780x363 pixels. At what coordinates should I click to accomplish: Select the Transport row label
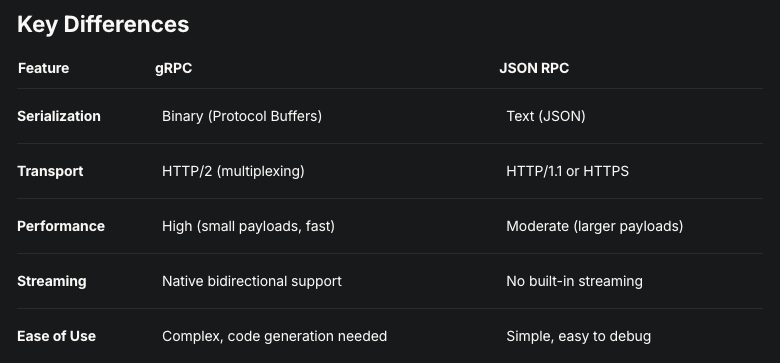point(50,172)
